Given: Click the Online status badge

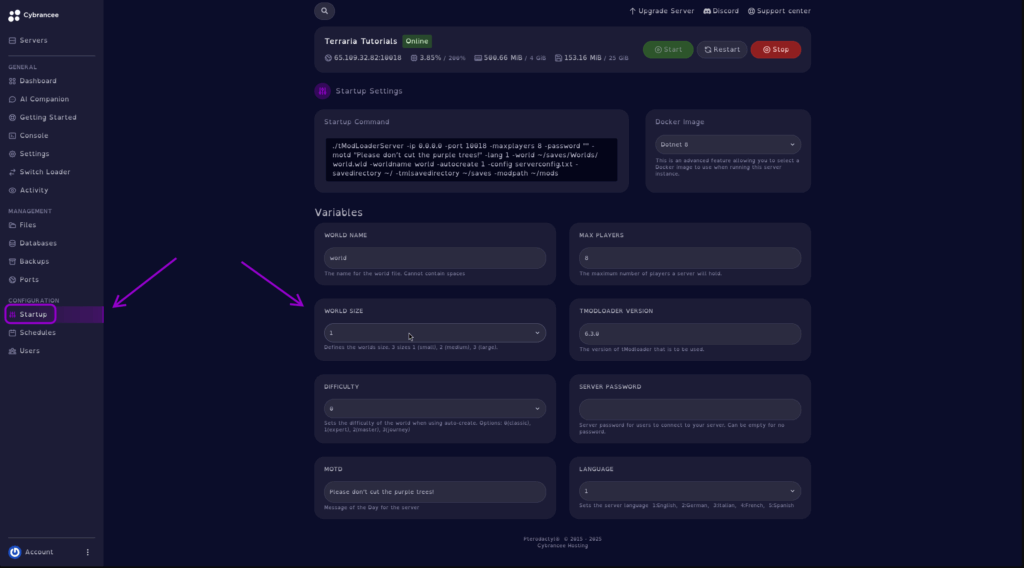Looking at the screenshot, I should pyautogui.click(x=417, y=41).
